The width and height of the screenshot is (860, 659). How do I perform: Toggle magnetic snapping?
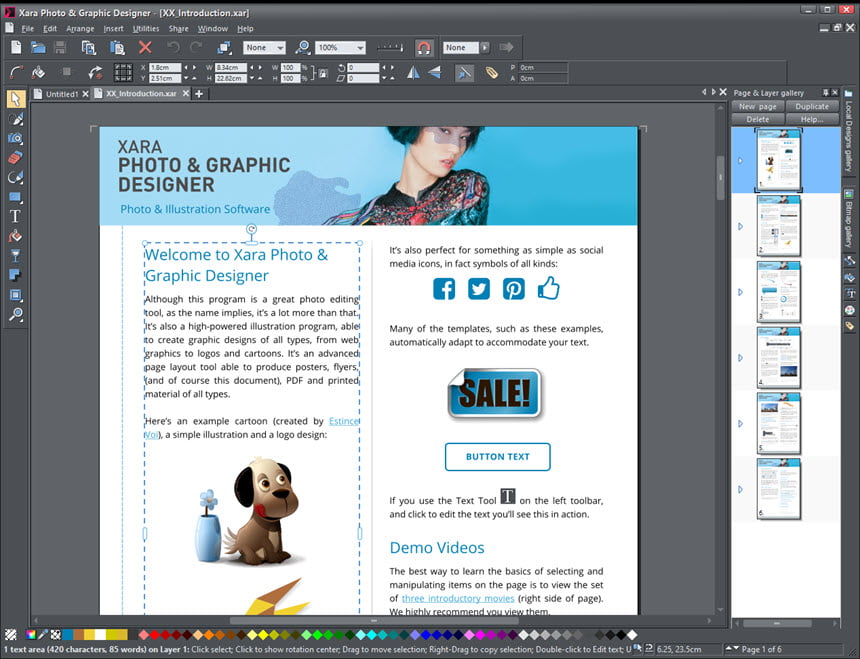point(423,48)
